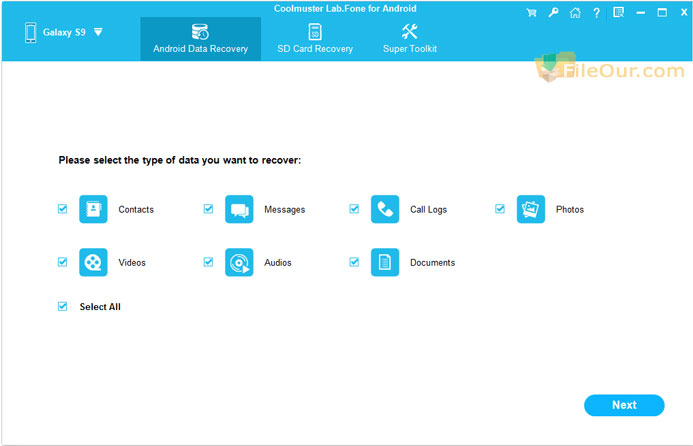The width and height of the screenshot is (693, 446).
Task: Toggle the Photos checkbox
Action: click(x=500, y=209)
